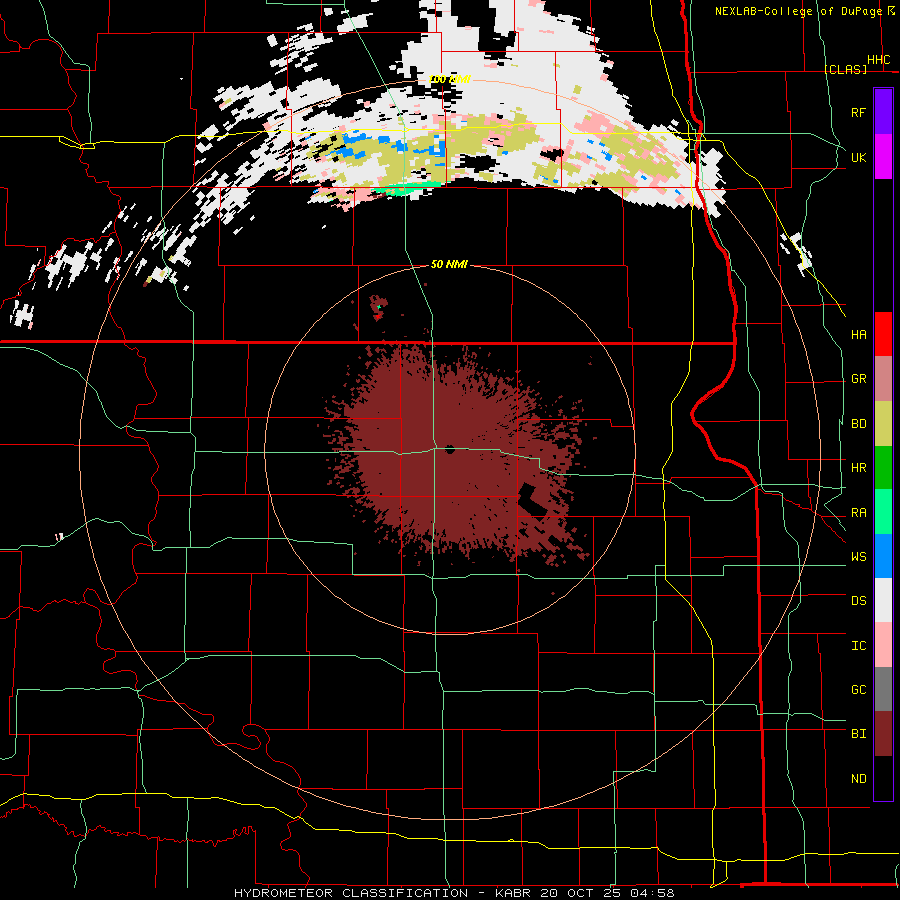The image size is (900, 900).
Task: Click the 'HHC' product label
Action: (x=879, y=60)
